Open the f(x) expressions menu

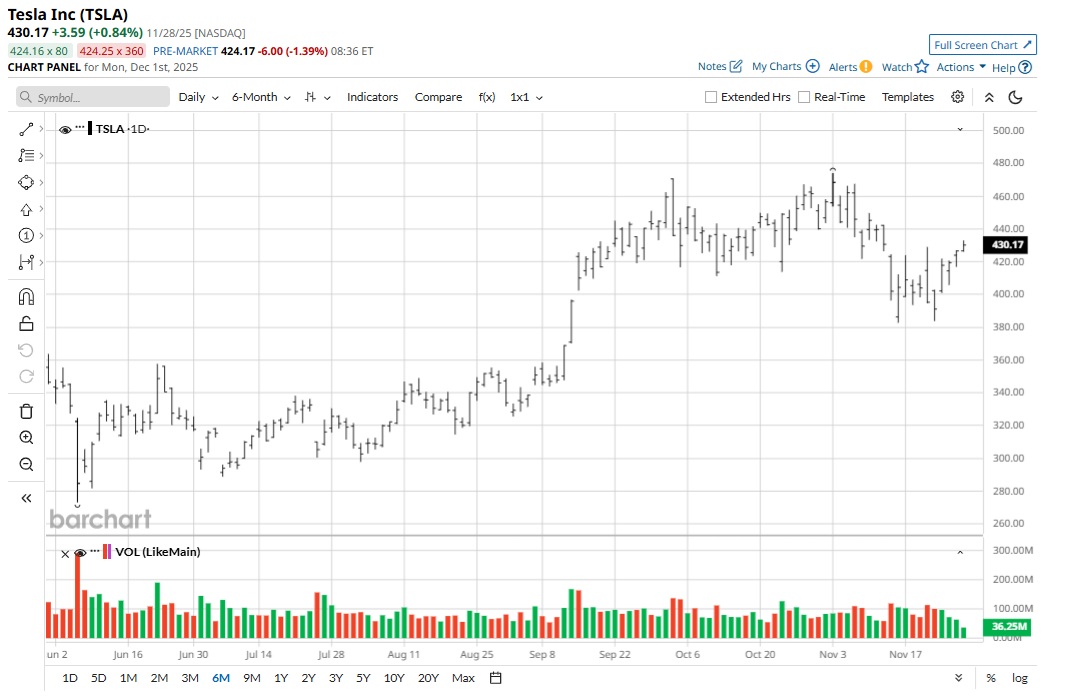click(486, 97)
